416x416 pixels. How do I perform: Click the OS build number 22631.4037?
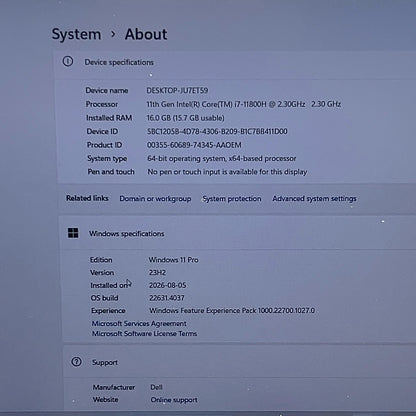coord(167,298)
